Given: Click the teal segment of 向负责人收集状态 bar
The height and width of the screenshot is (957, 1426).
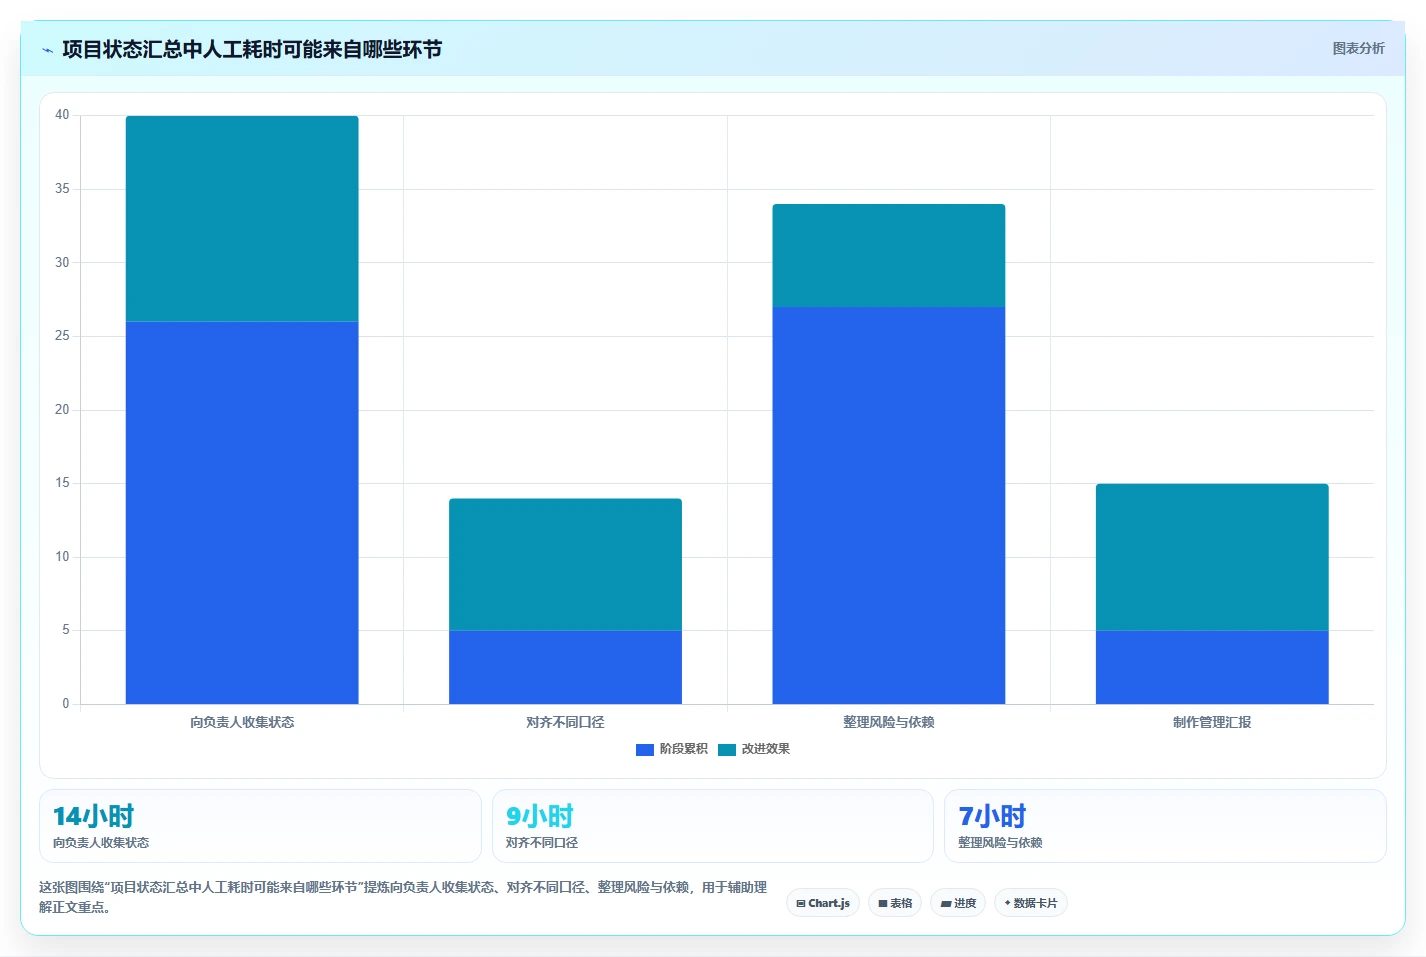Looking at the screenshot, I should [242, 219].
